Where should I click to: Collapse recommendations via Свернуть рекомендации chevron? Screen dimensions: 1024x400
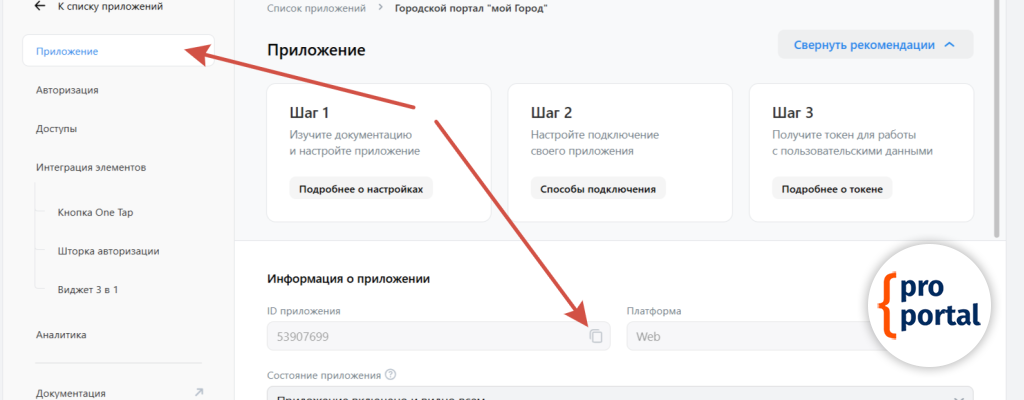tap(949, 45)
